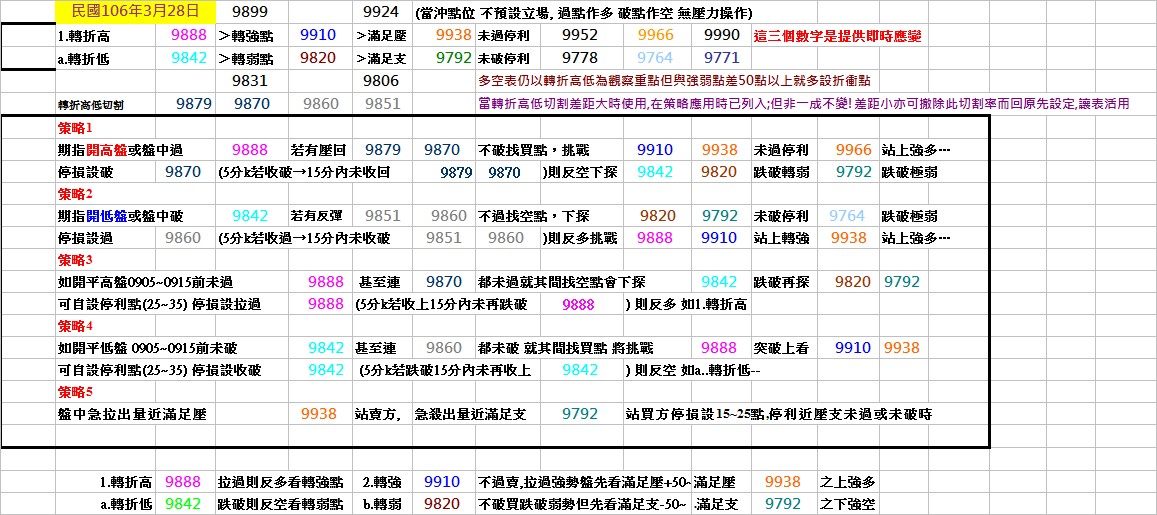Click the 不過找空點，下探 cell
The image size is (1157, 515).
[533, 217]
